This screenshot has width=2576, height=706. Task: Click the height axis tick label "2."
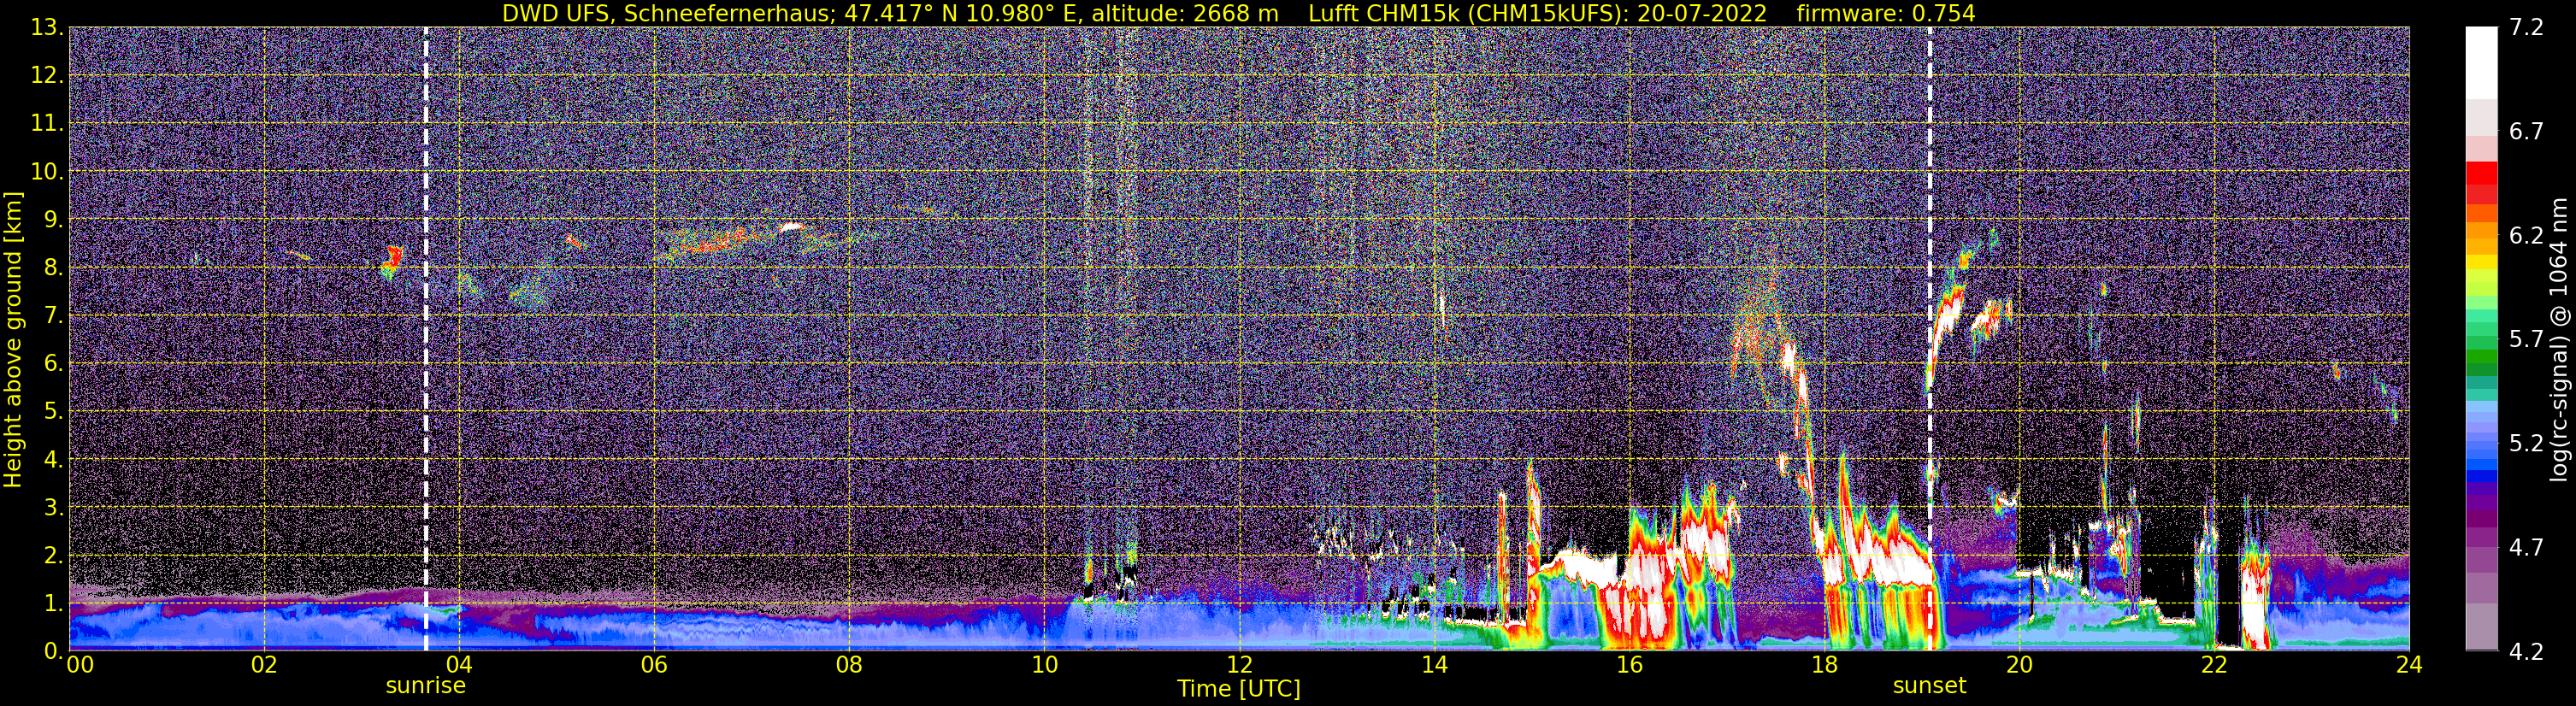[53, 555]
